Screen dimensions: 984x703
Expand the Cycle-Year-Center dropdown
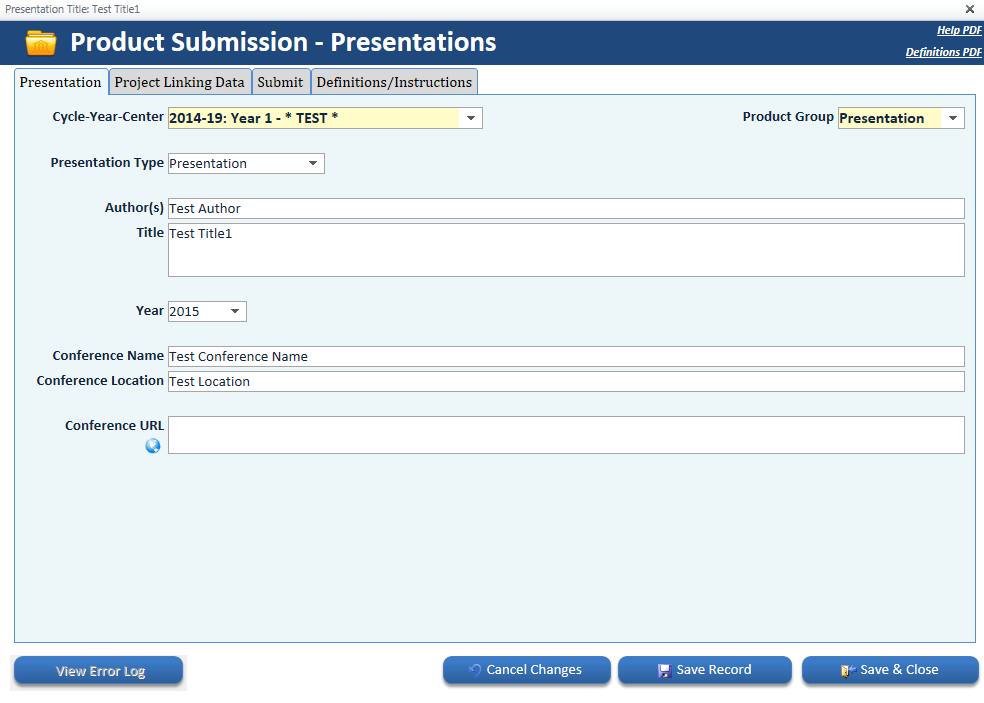(471, 118)
